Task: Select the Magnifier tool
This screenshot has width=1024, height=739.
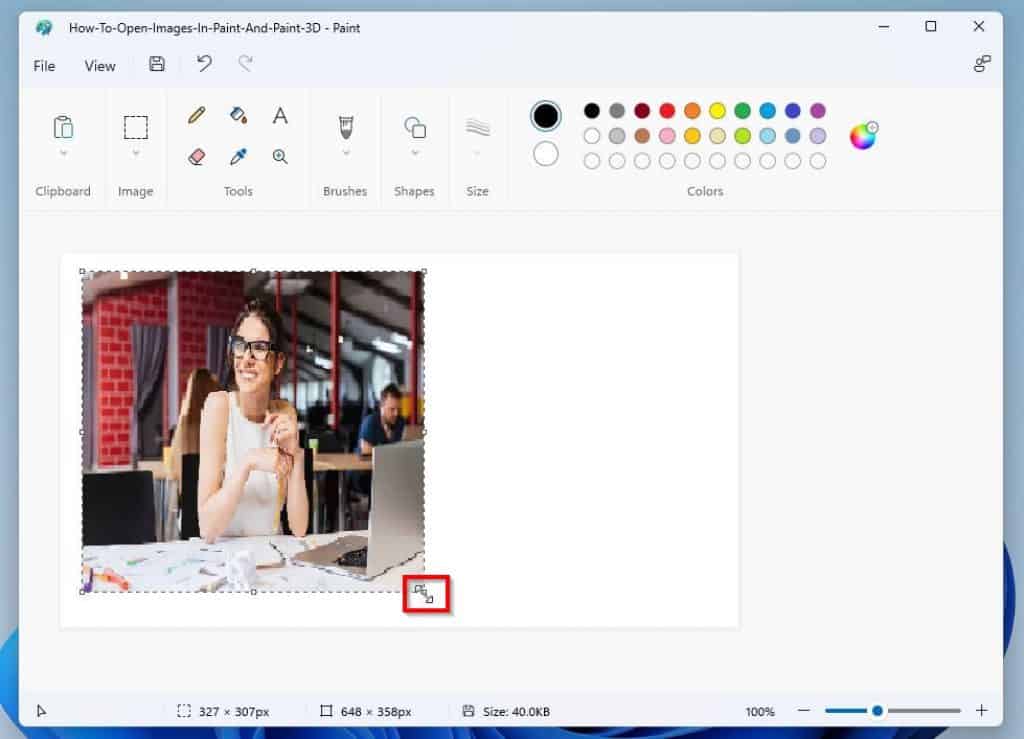Action: (x=280, y=157)
